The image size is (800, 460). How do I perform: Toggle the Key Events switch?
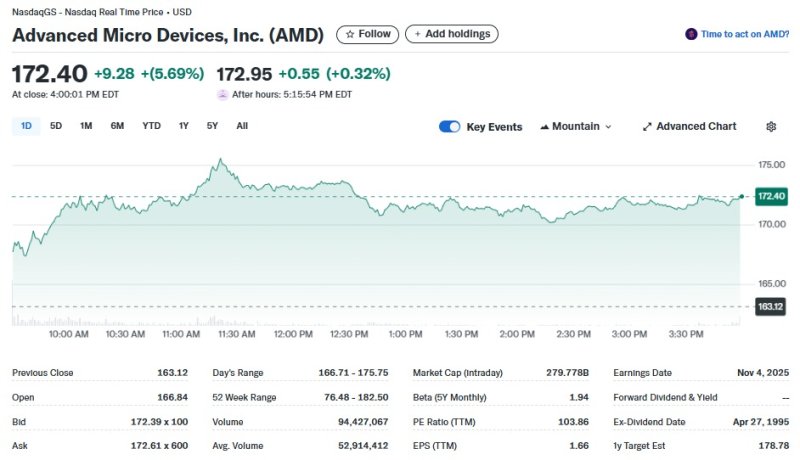(450, 127)
